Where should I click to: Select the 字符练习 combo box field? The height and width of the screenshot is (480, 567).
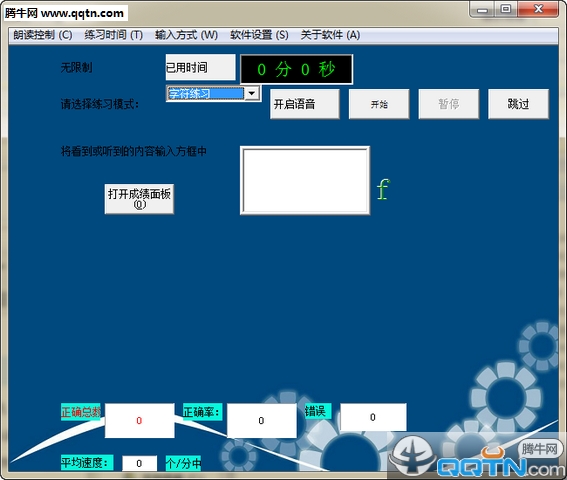click(x=205, y=94)
